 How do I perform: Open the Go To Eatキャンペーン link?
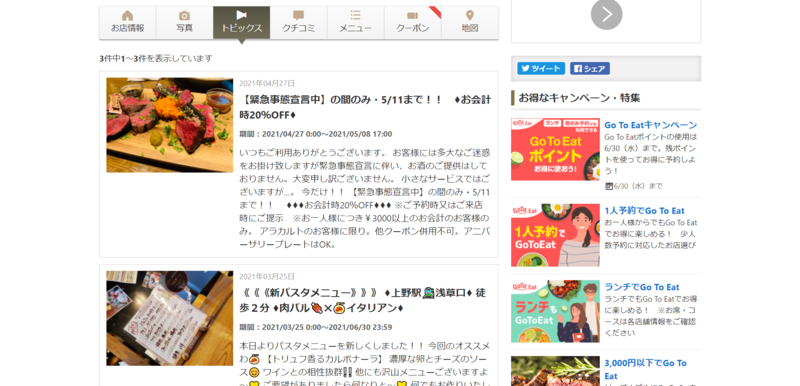[651, 125]
